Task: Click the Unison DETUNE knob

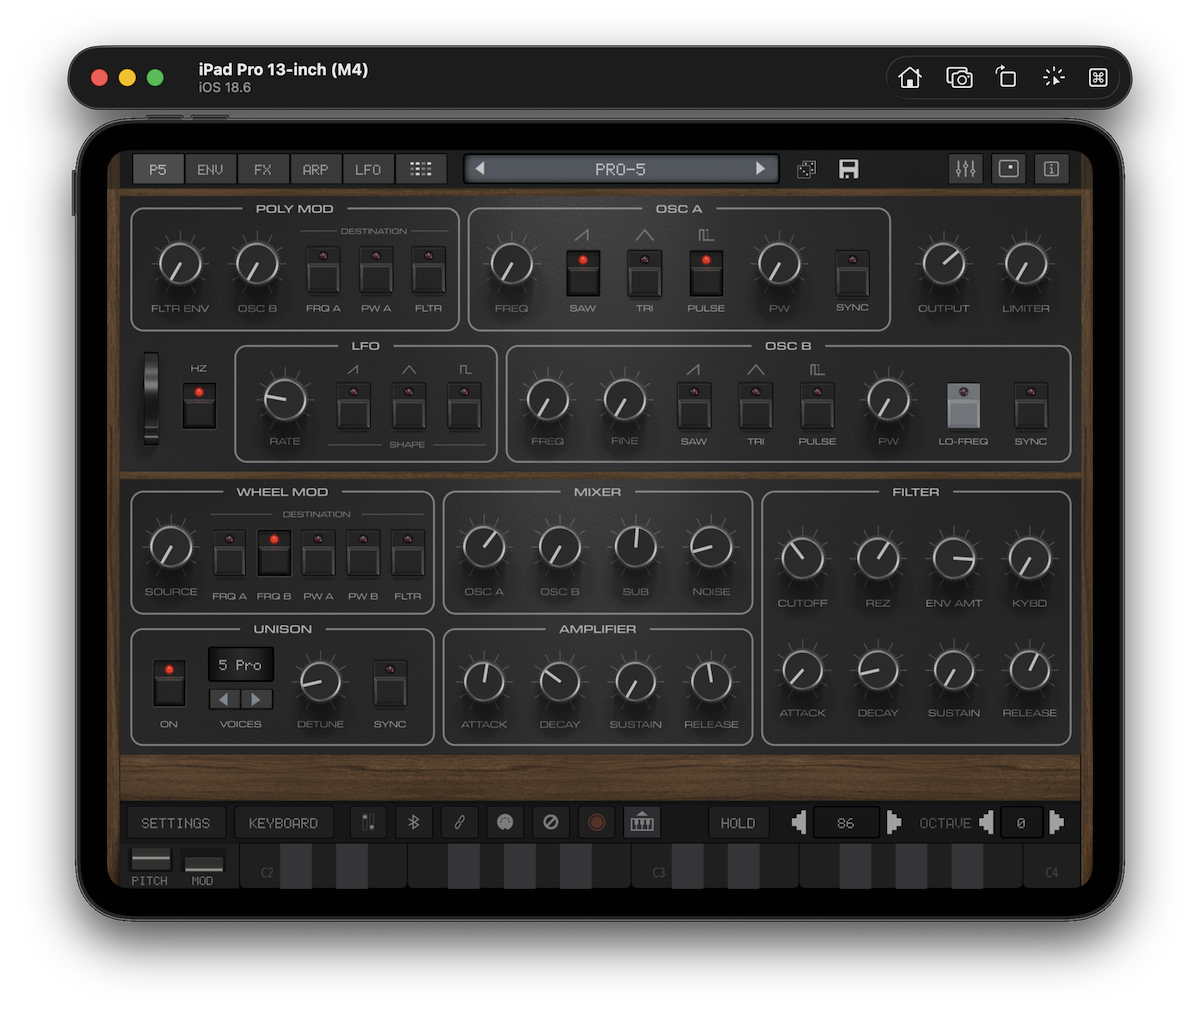Action: pyautogui.click(x=320, y=681)
